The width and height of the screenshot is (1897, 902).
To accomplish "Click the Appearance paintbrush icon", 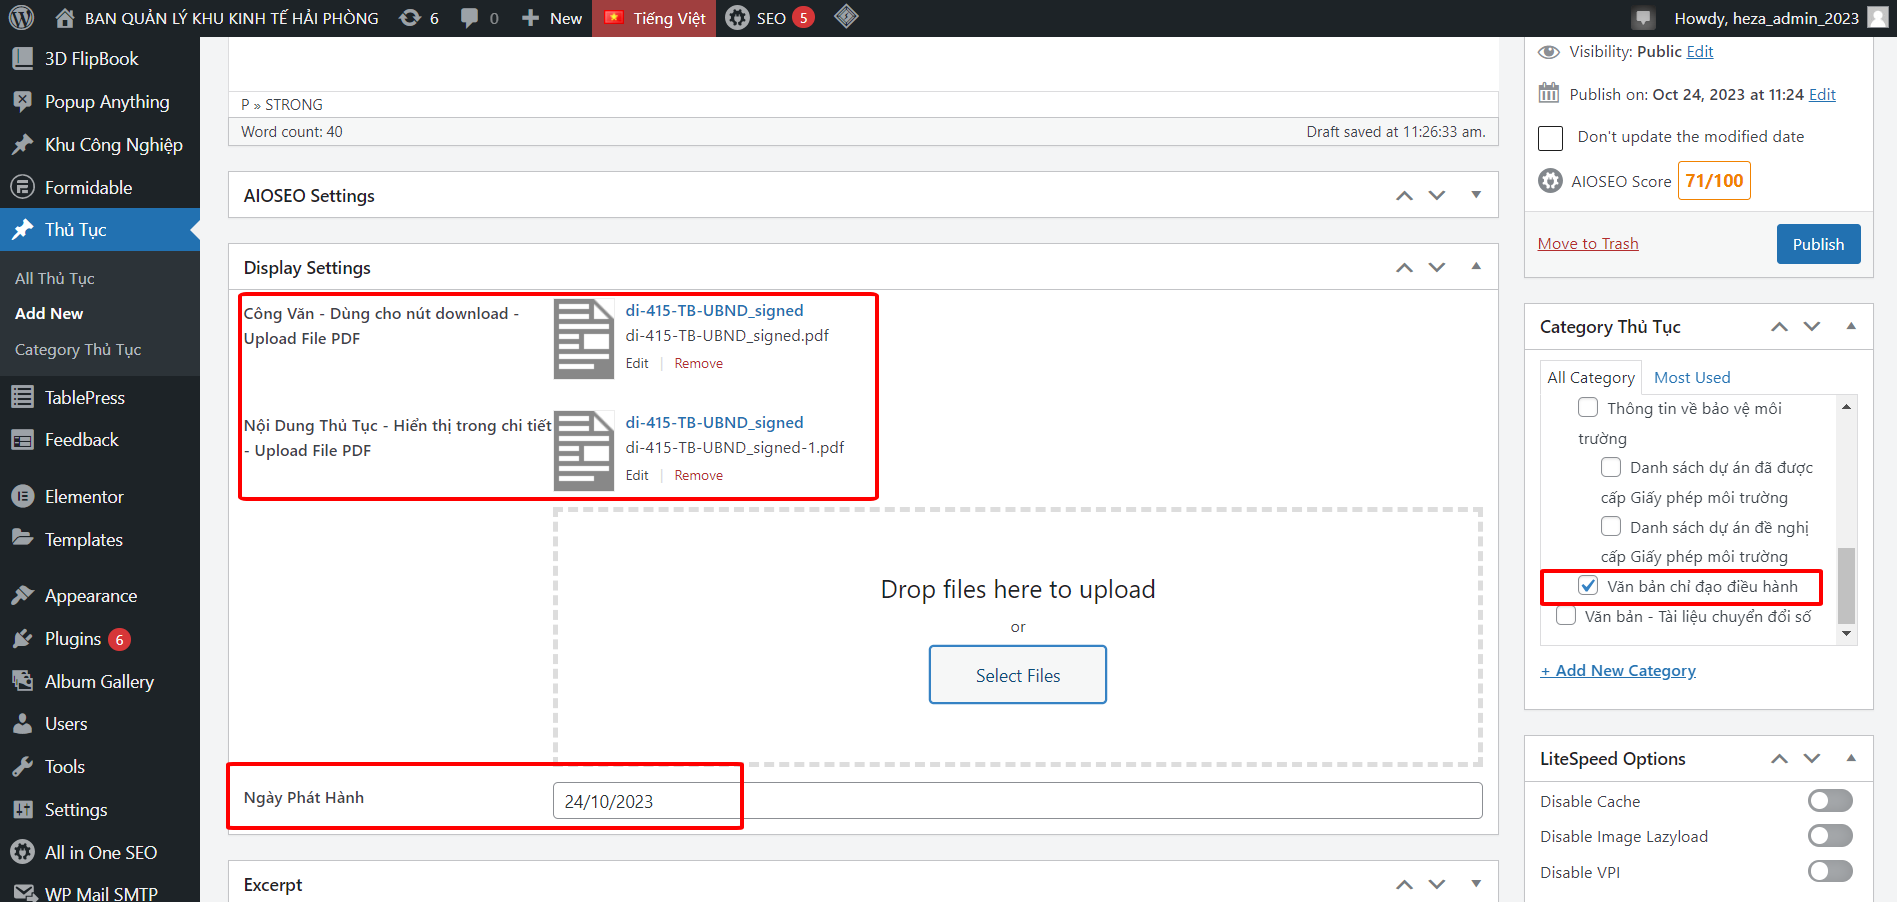I will point(22,596).
